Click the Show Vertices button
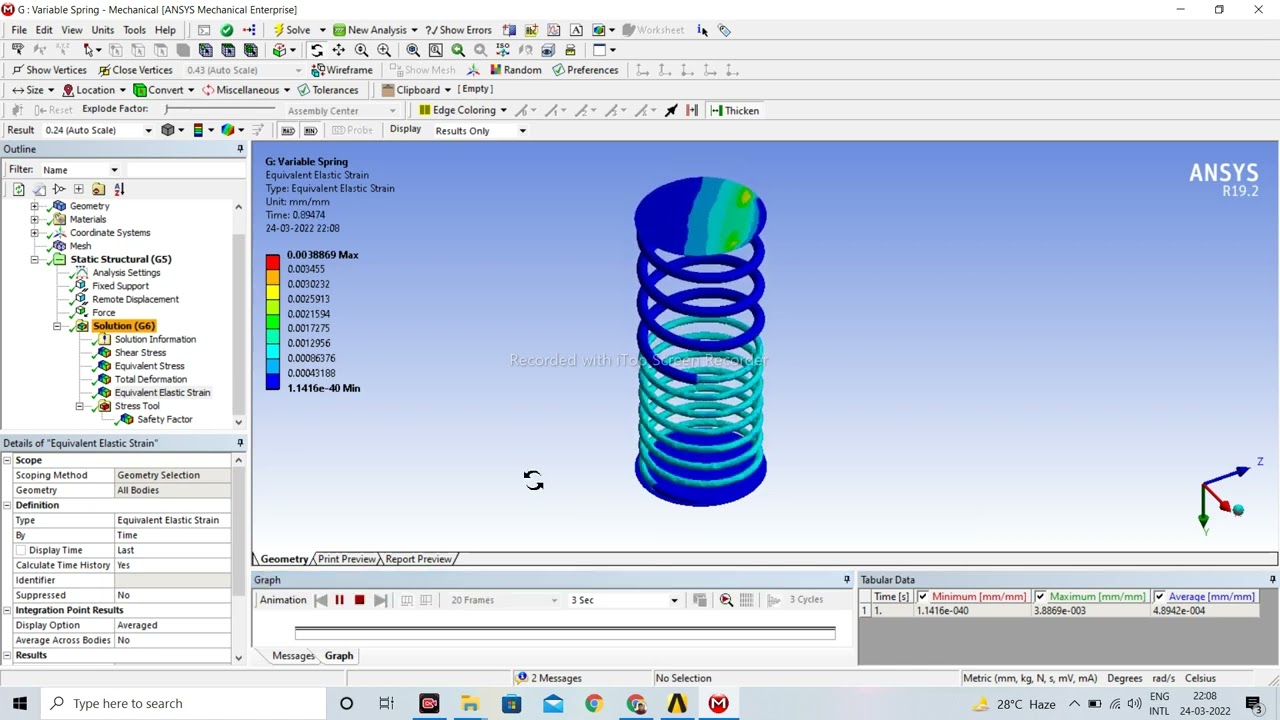The image size is (1280, 720). point(49,70)
